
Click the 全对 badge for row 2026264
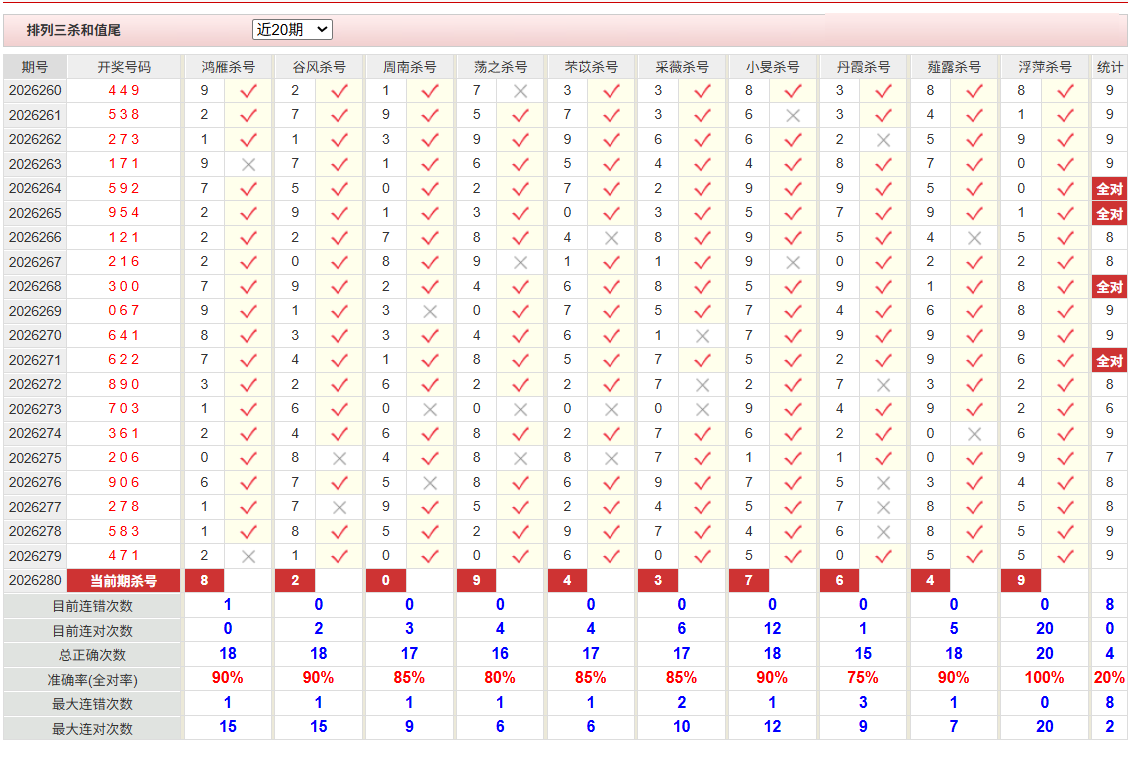1109,189
